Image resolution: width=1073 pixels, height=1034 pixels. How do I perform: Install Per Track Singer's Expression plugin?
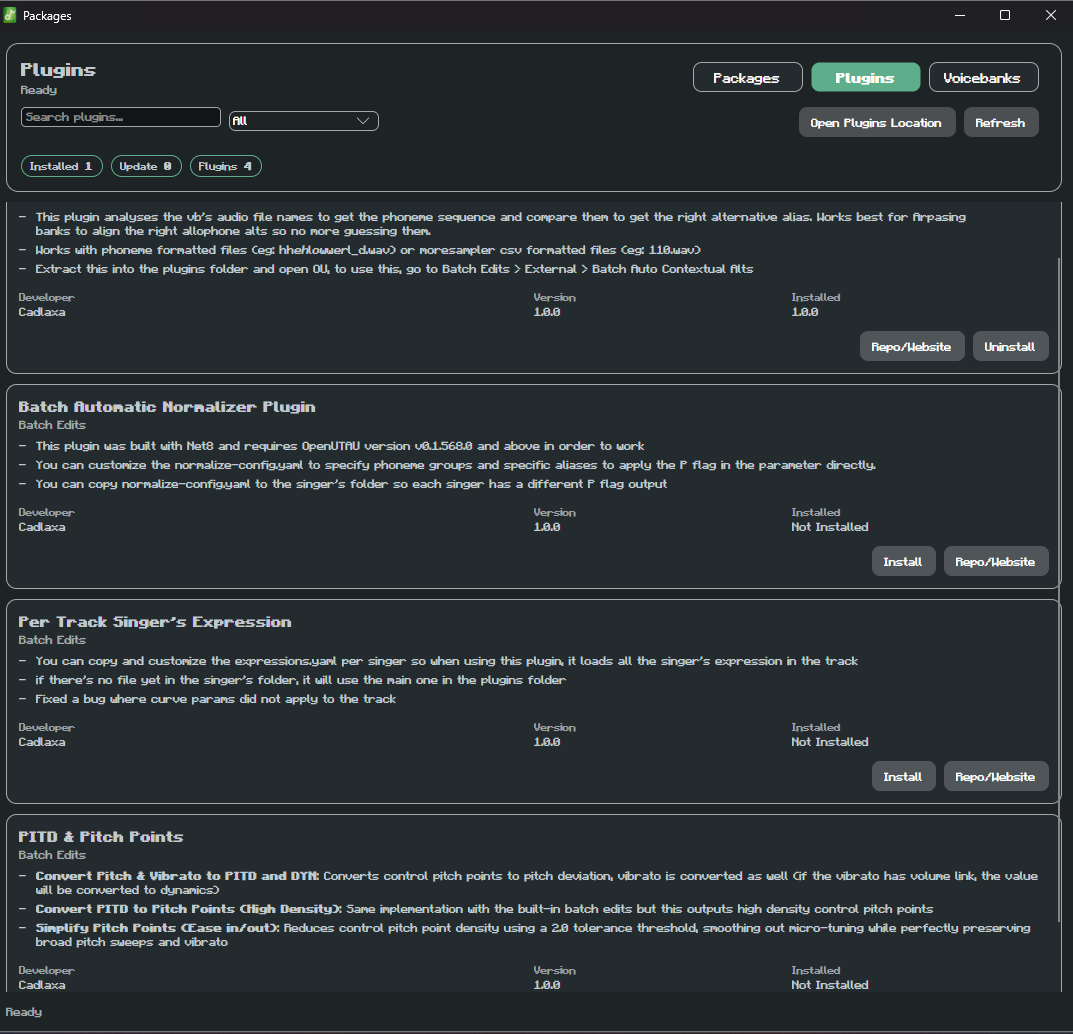point(903,776)
